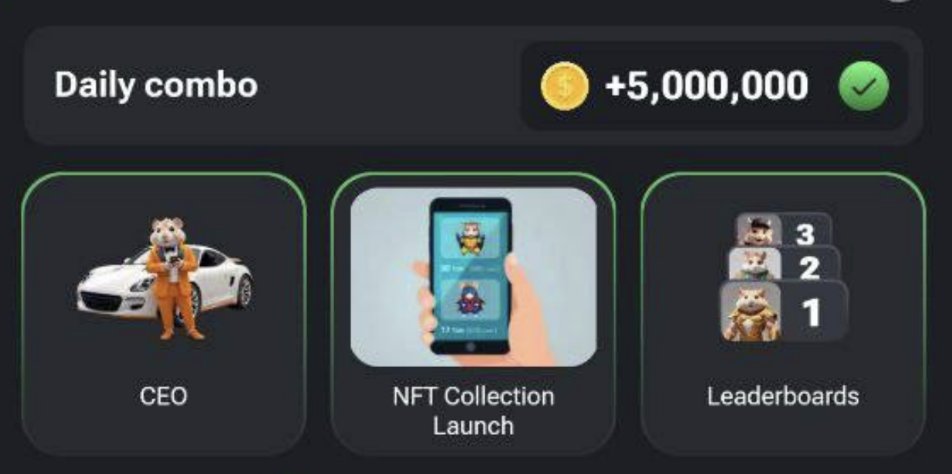The height and width of the screenshot is (474, 952).
Task: Tap the rank 1 hamster avatar
Action: pyautogui.click(x=750, y=312)
